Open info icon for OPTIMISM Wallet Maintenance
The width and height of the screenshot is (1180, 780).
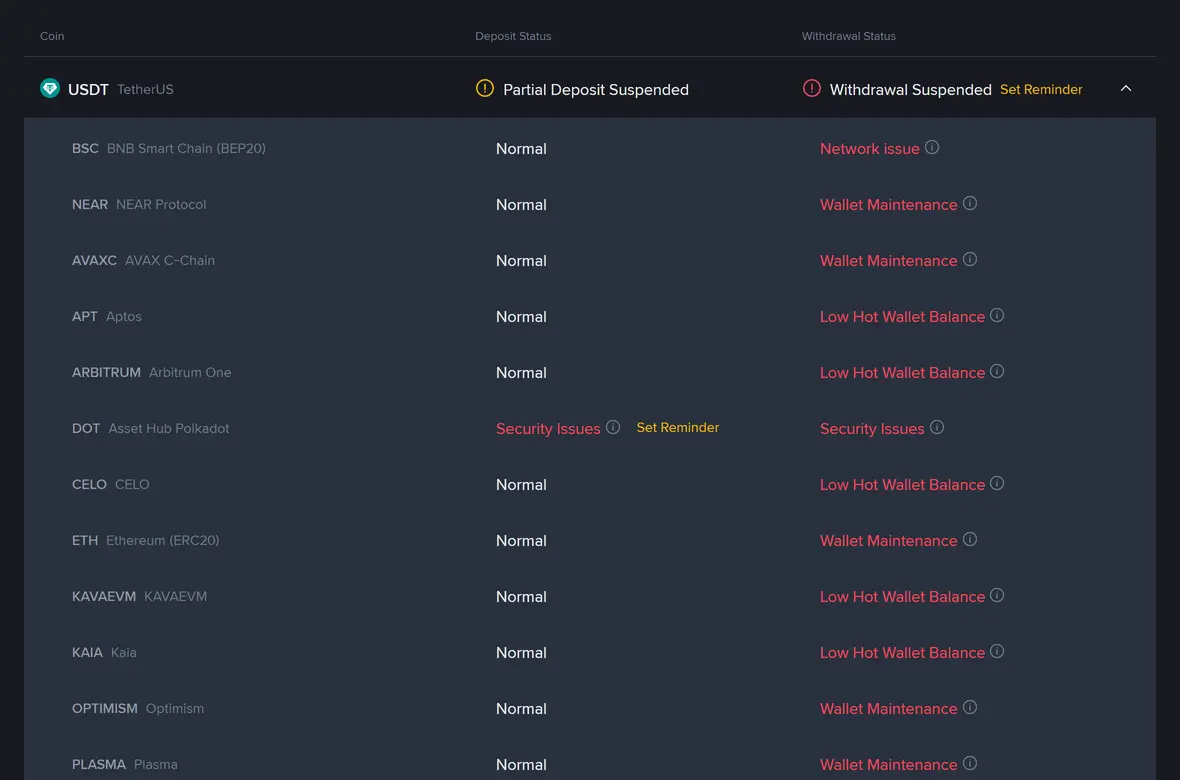pos(970,707)
